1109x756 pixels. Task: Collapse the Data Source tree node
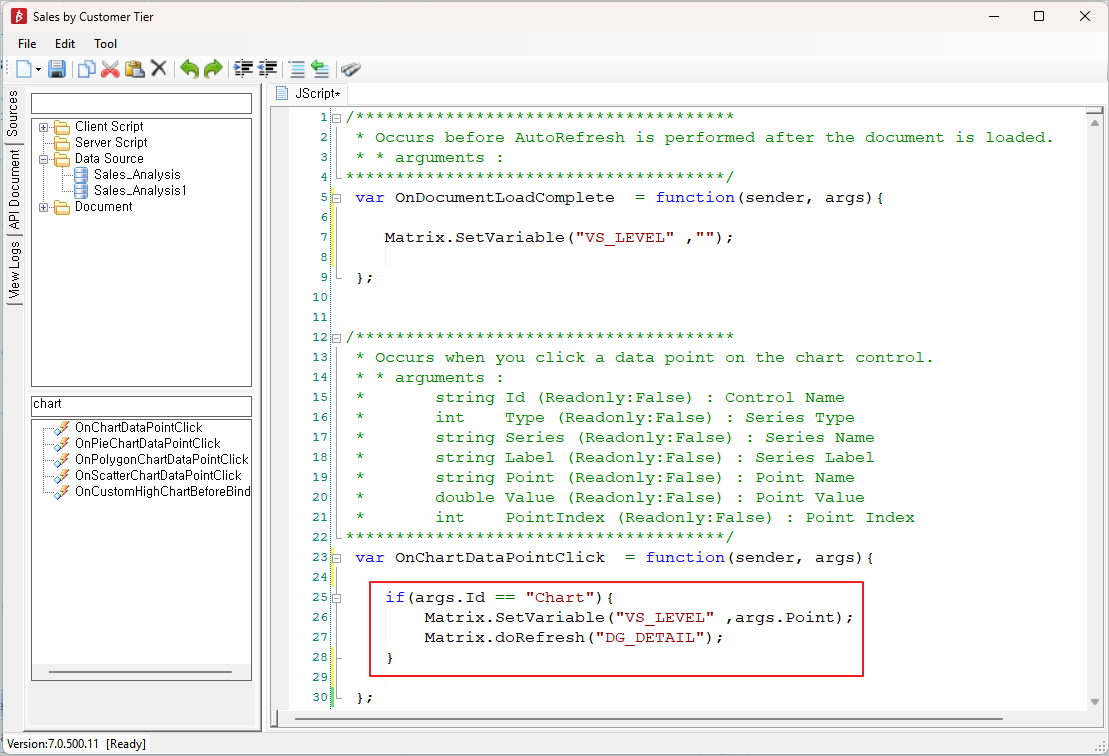click(44, 159)
